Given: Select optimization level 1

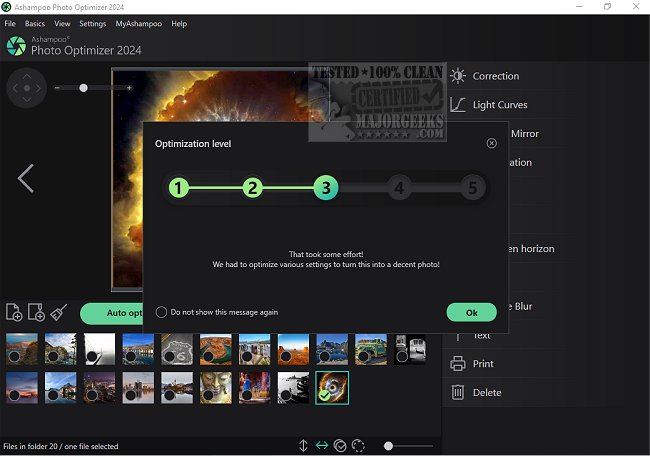Looking at the screenshot, I should coord(179,188).
